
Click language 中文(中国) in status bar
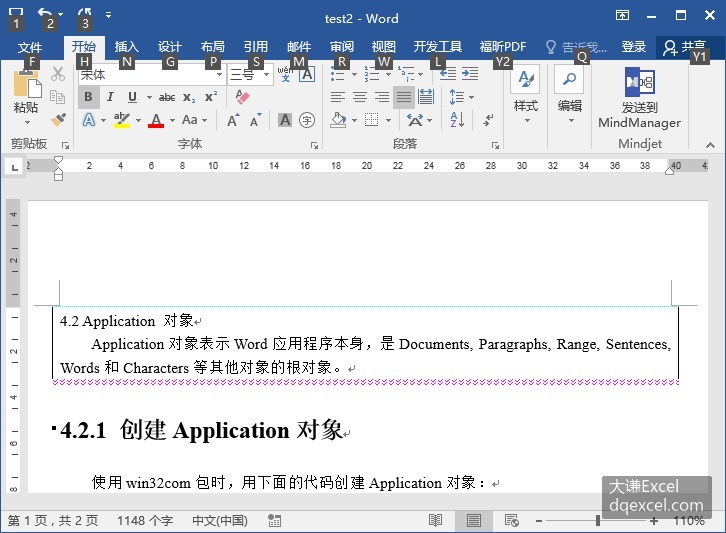(x=220, y=520)
